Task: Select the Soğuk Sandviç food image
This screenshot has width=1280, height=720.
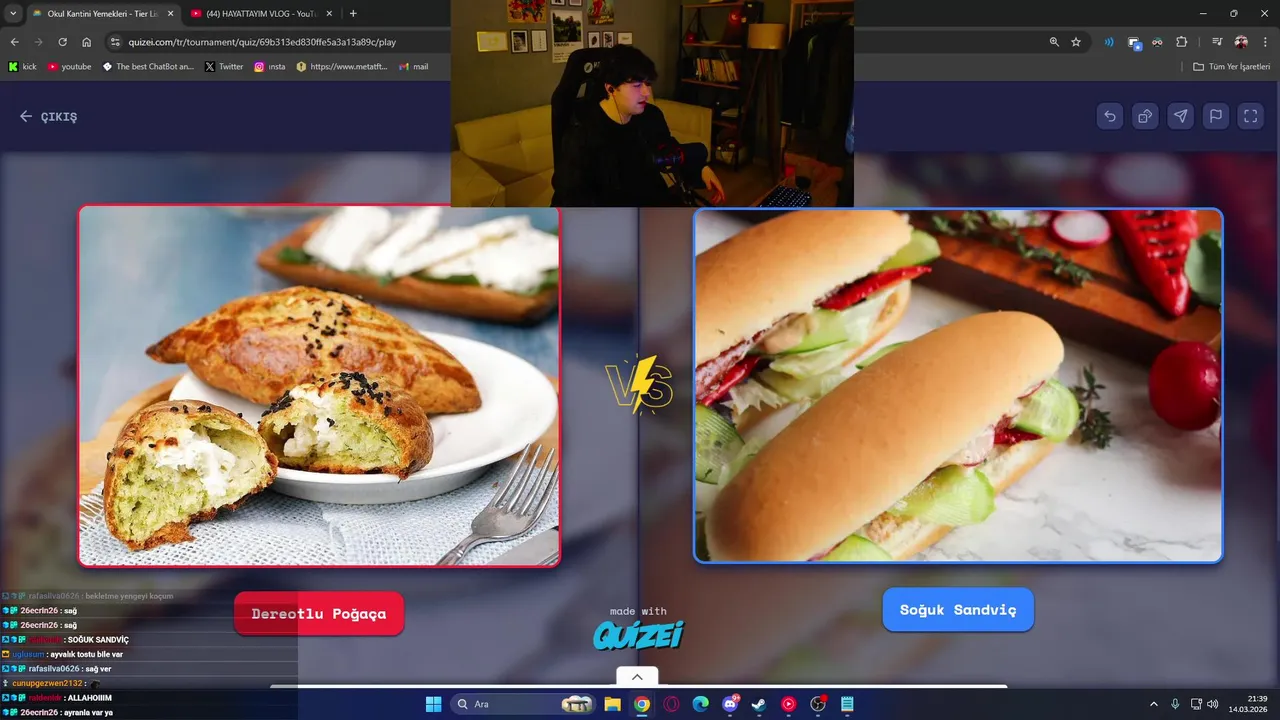Action: pyautogui.click(x=958, y=385)
